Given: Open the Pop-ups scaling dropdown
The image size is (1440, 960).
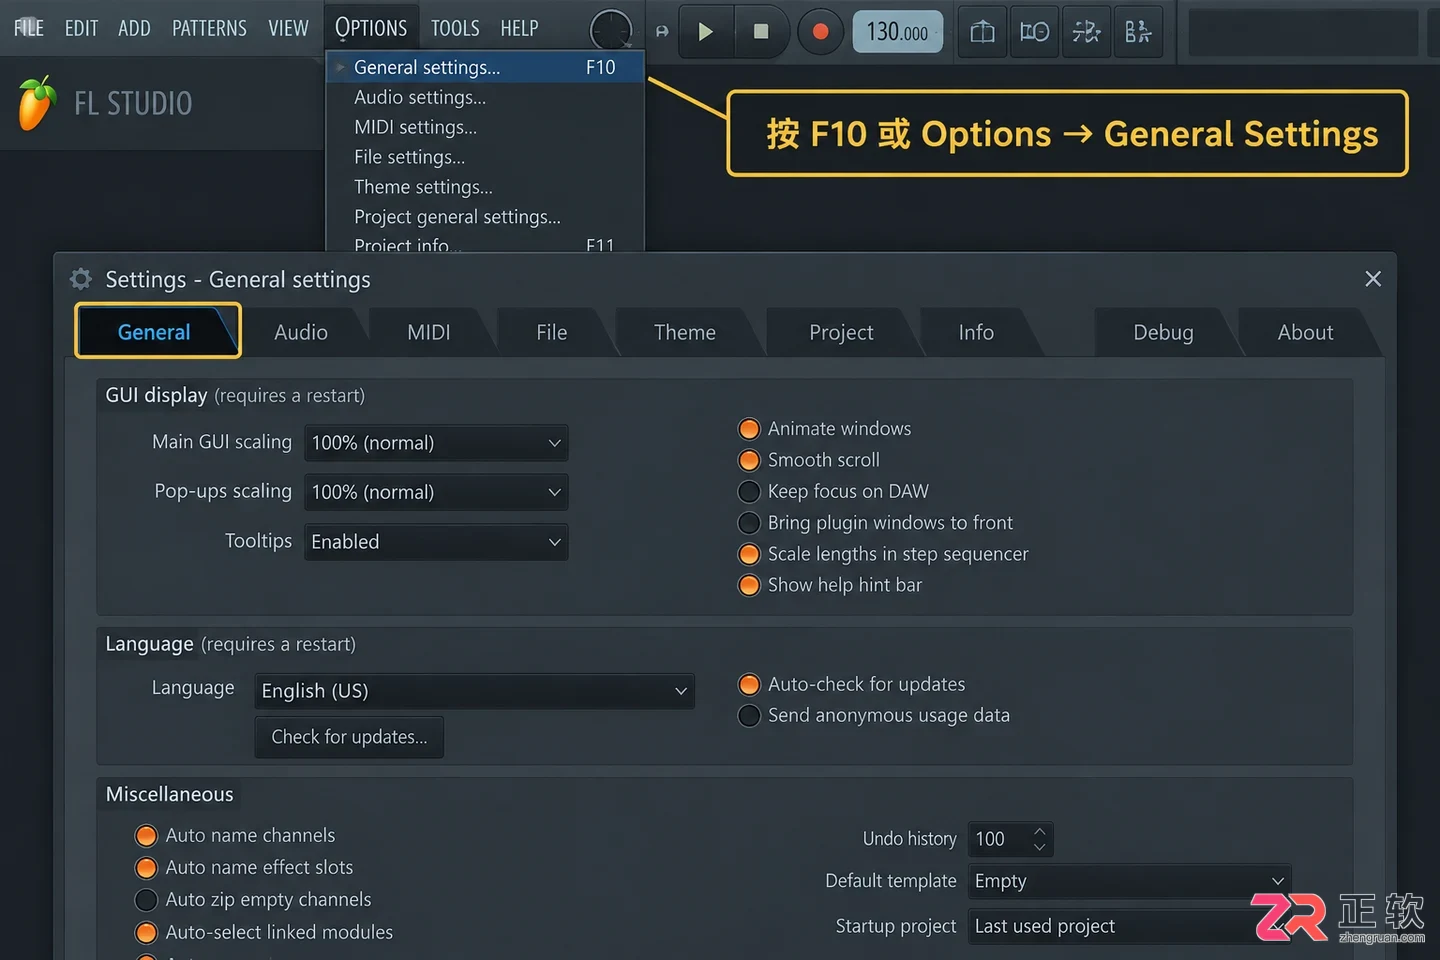Looking at the screenshot, I should (436, 492).
